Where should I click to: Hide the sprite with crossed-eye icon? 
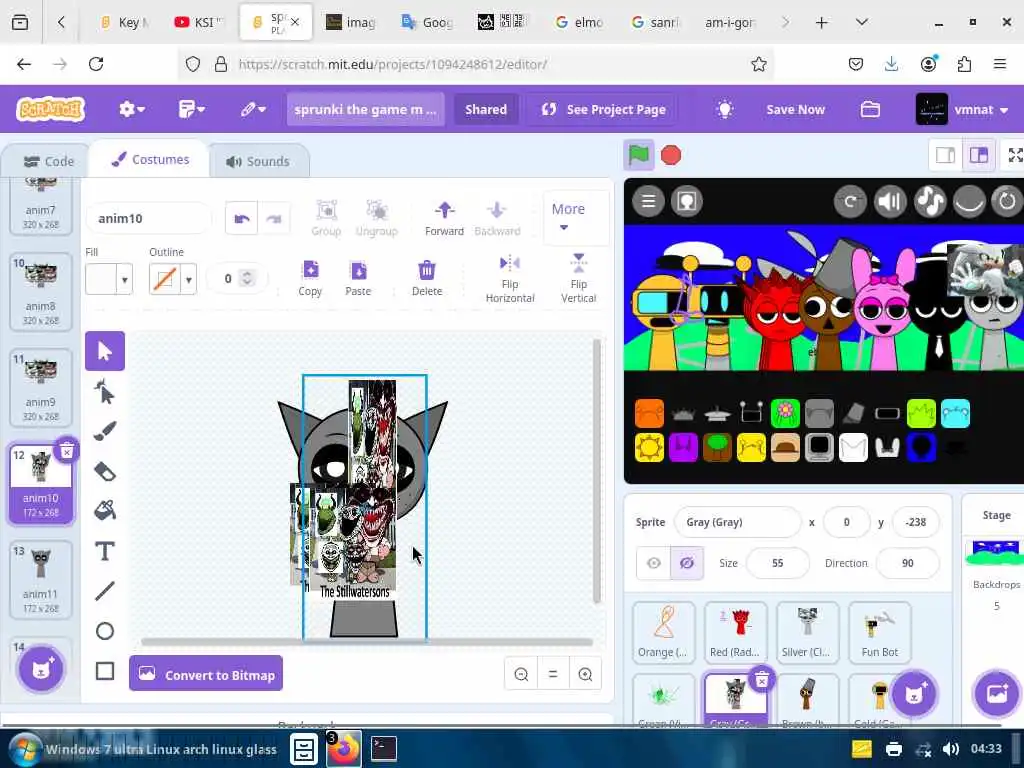coord(686,563)
